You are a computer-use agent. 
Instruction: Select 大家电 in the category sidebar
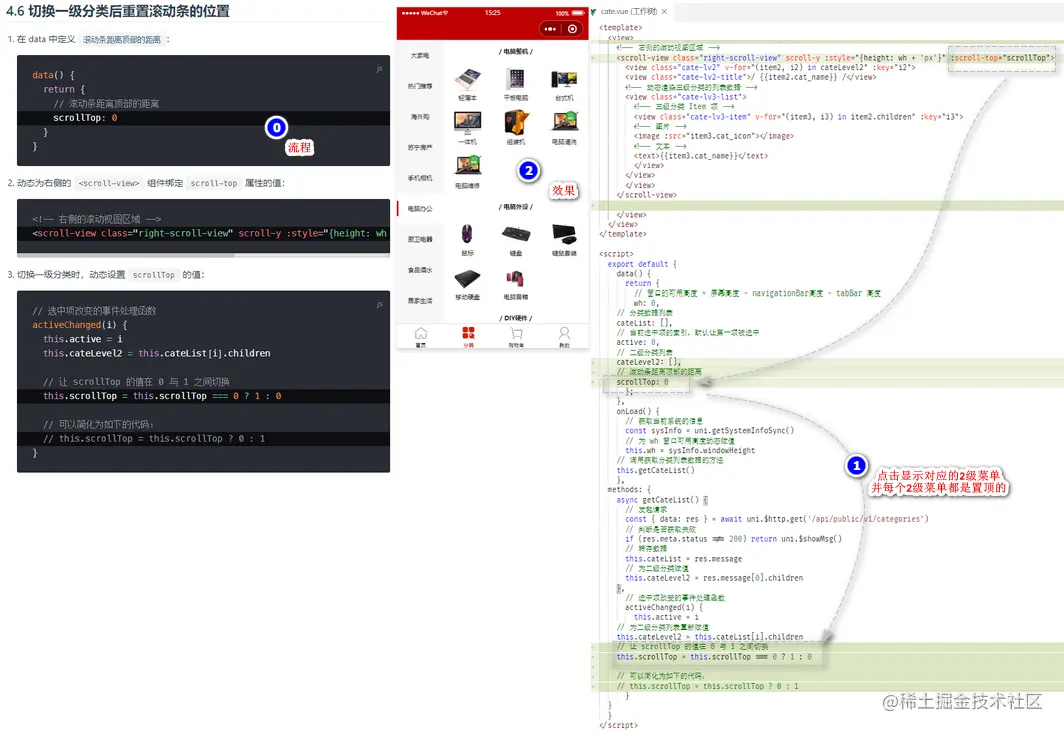(x=420, y=56)
